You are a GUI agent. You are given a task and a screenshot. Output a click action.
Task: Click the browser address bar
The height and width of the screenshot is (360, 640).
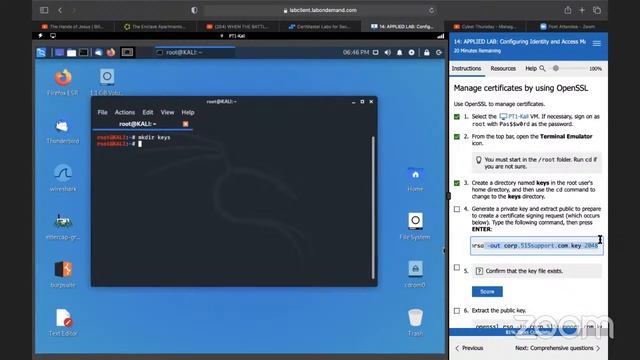320,10
